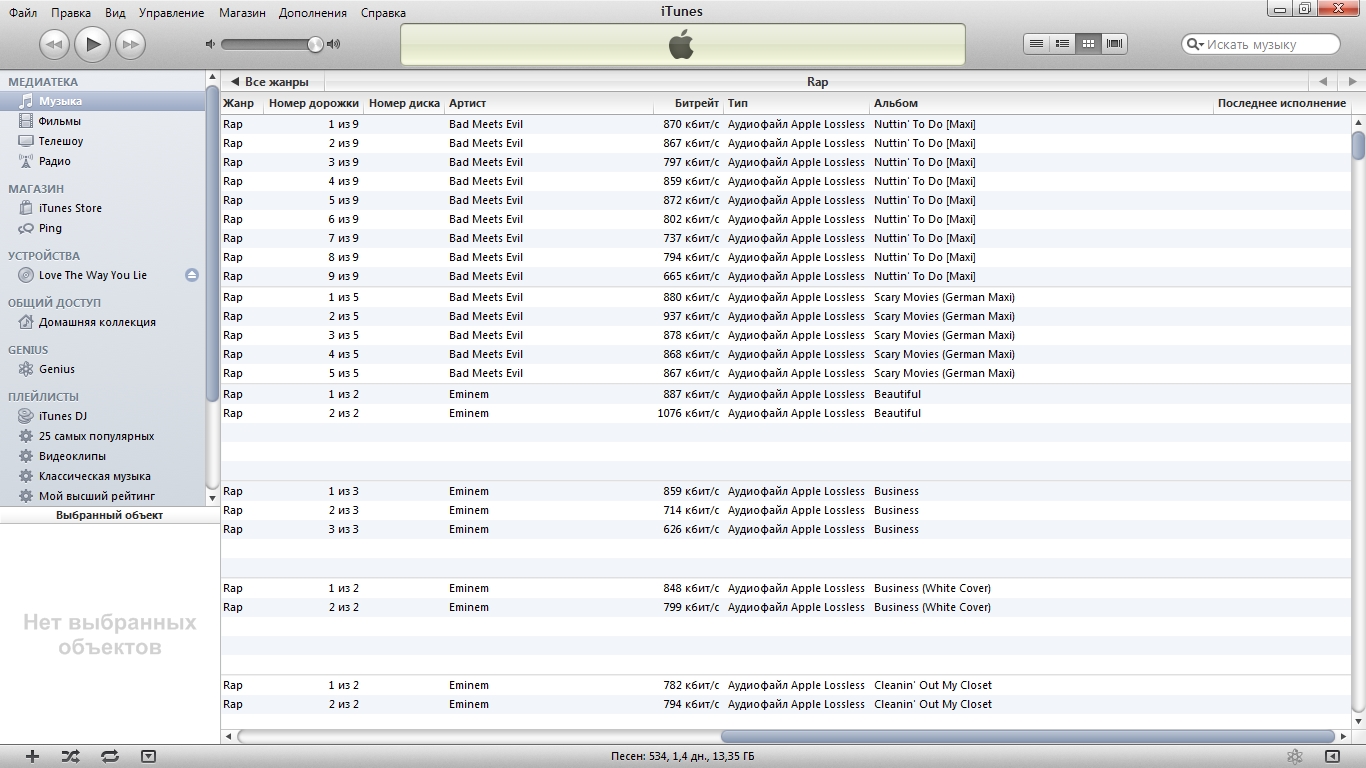Click the sidebar scroll-down arrow

(x=212, y=497)
